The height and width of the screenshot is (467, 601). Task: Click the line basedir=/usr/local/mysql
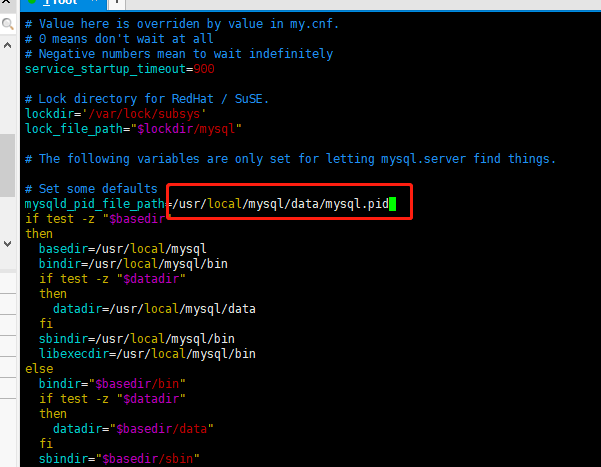(x=123, y=249)
